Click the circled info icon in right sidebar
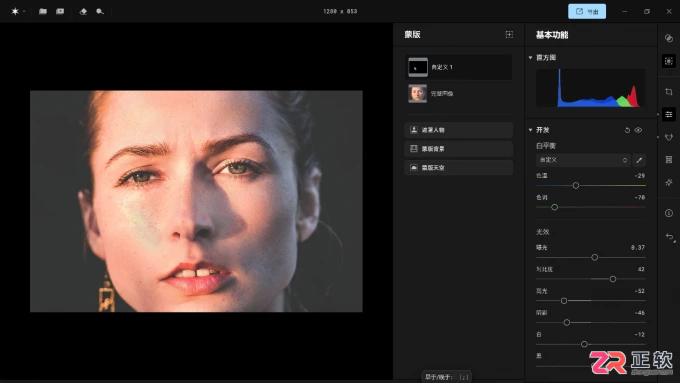The width and height of the screenshot is (680, 383). click(669, 213)
